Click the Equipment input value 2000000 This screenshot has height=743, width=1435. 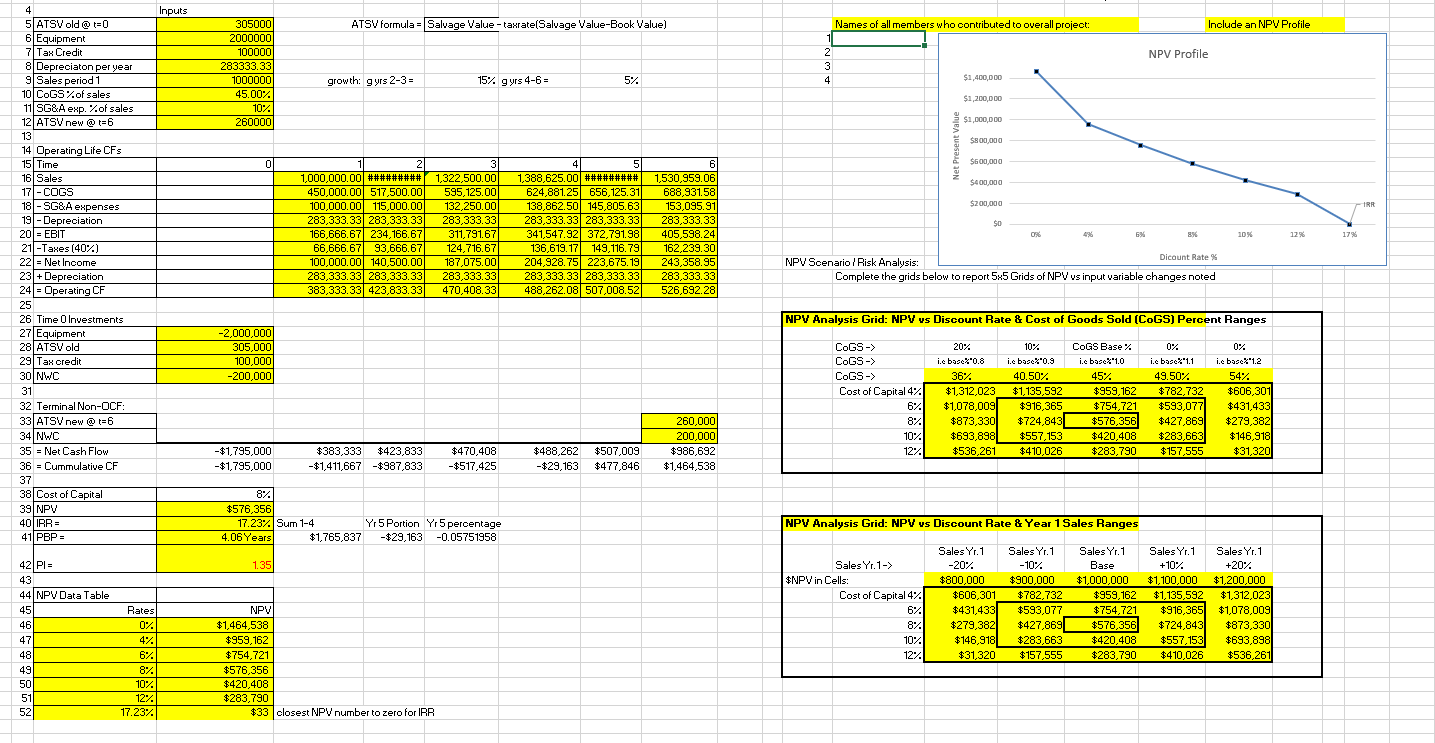pos(216,38)
